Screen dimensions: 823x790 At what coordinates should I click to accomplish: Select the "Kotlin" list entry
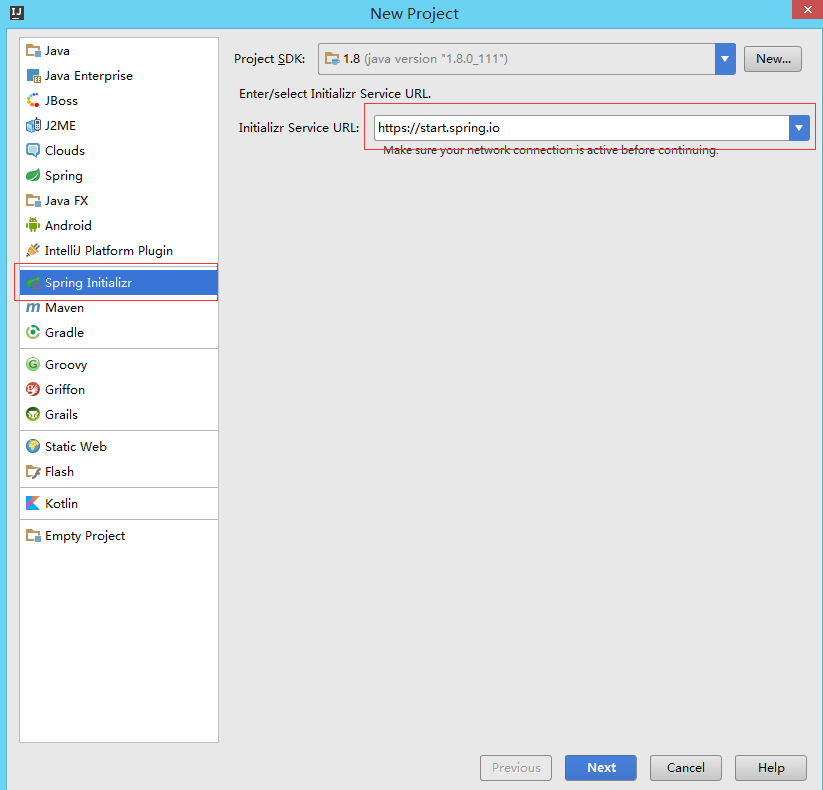coord(119,504)
